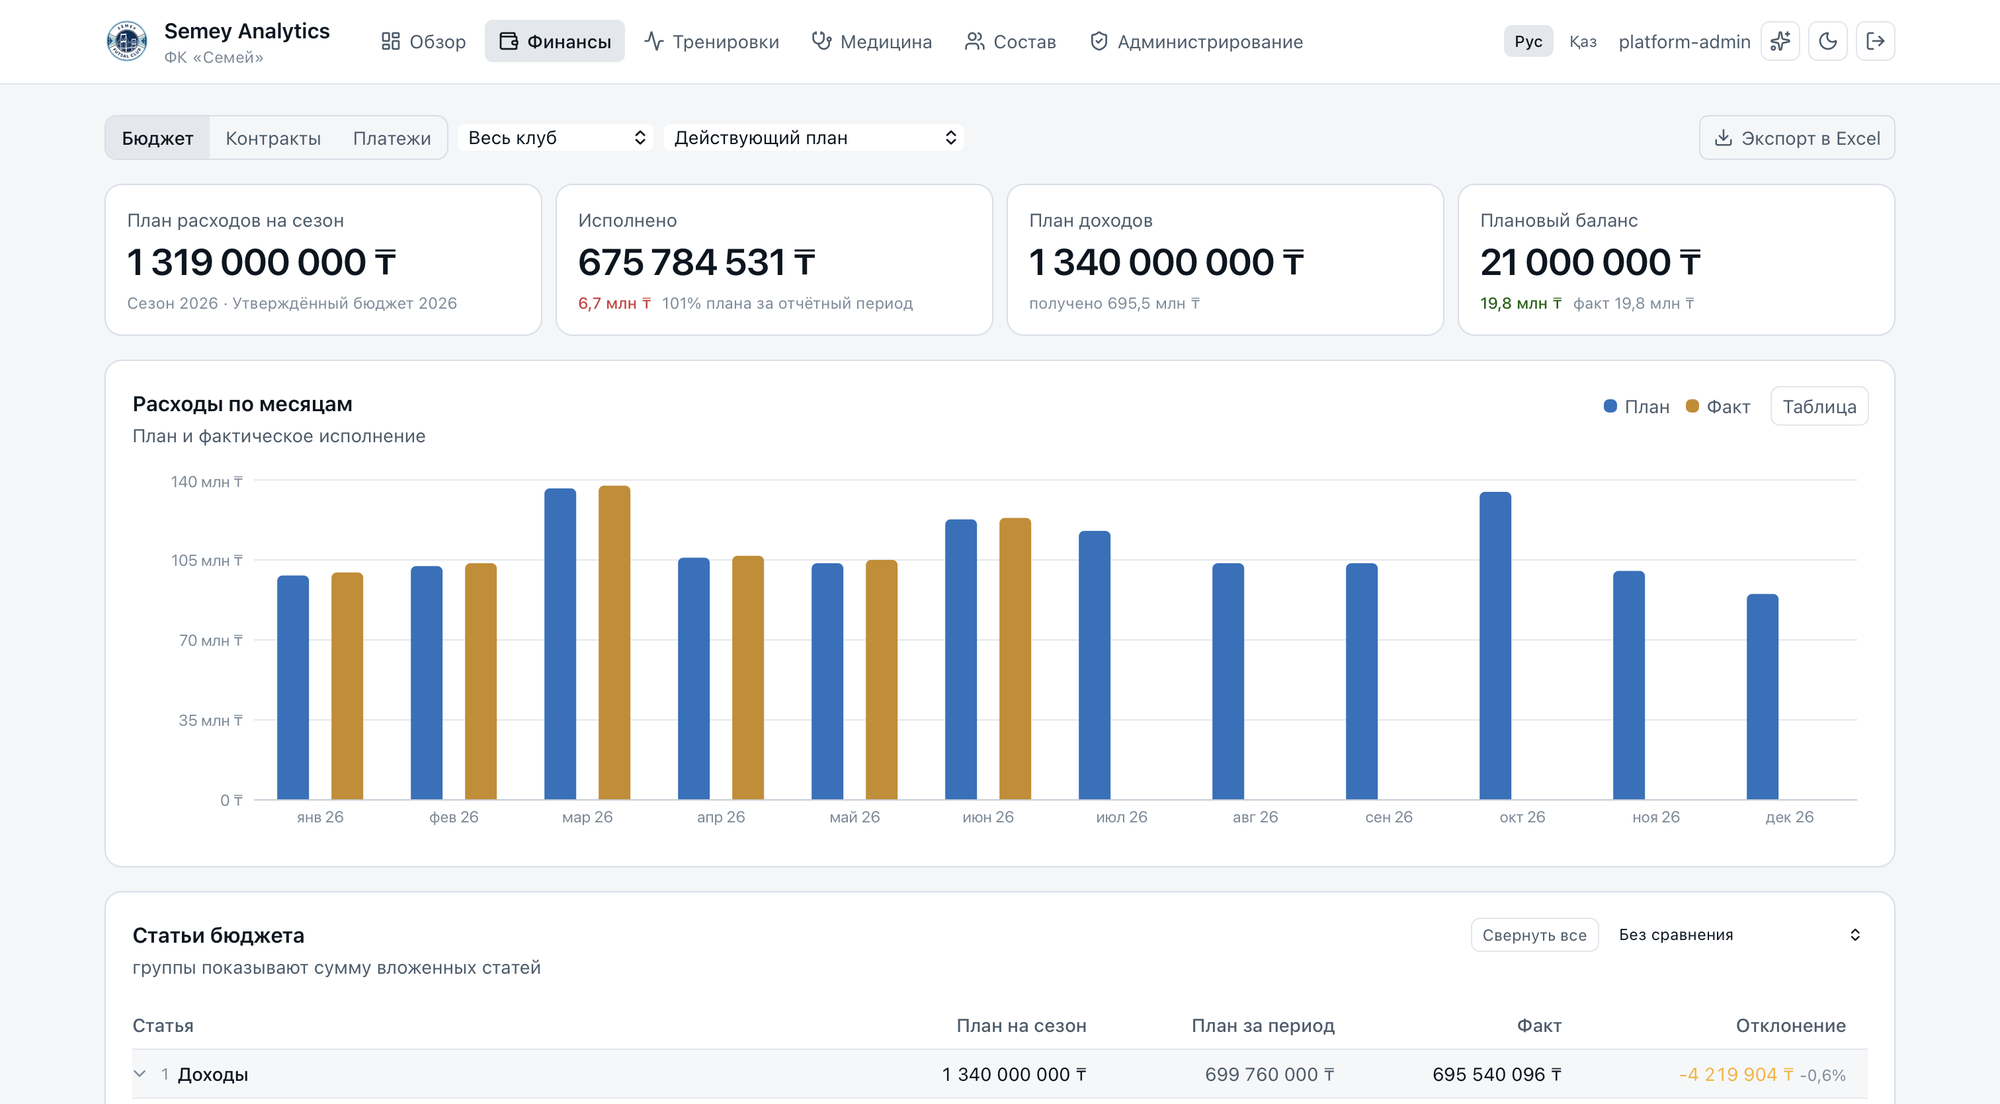
Task: Toggle the План legend series
Action: (1637, 406)
